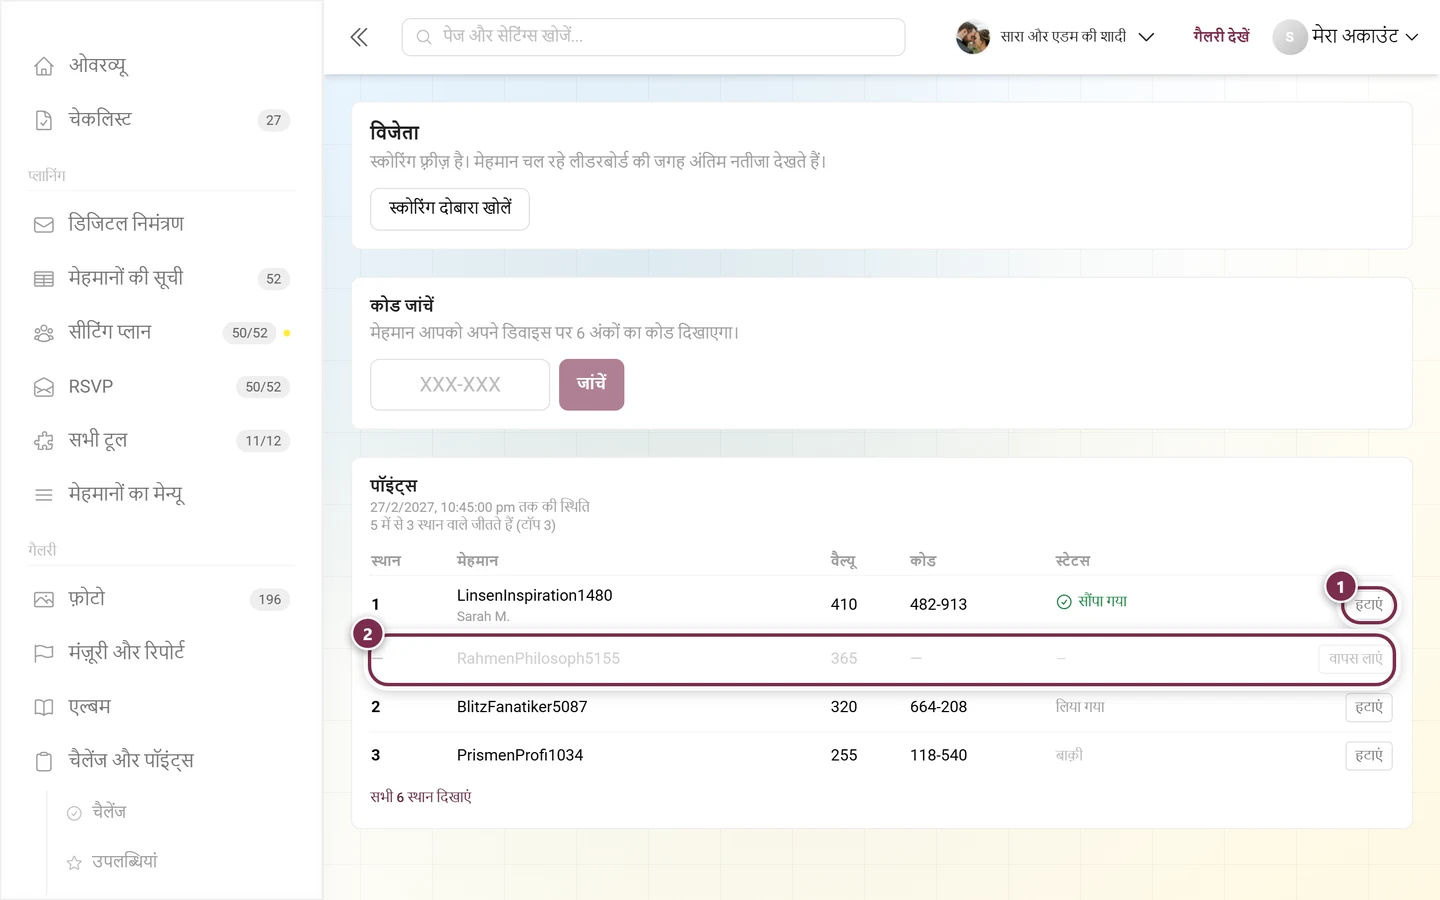Image resolution: width=1440 pixels, height=900 pixels.
Task: Click the स्कोरिंग दोबारा खोलें button
Action: [450, 209]
